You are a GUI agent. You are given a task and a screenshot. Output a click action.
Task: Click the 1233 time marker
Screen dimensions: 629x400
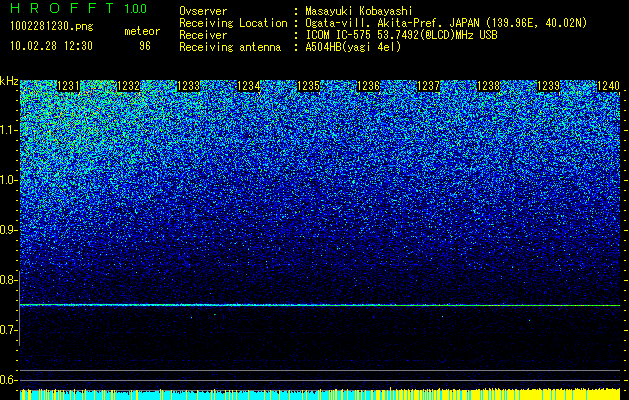(189, 86)
